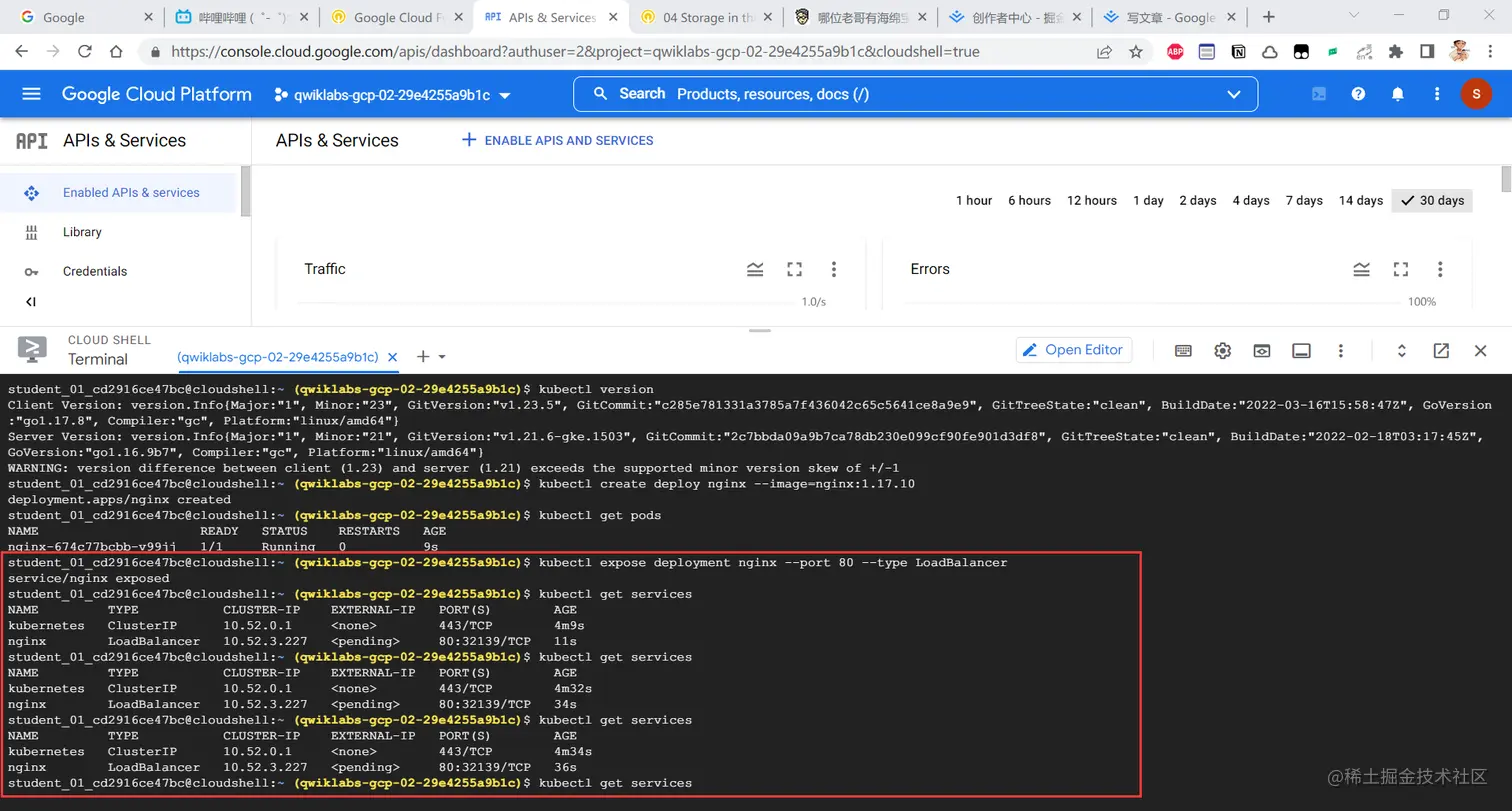
Task: Open the Cloud Shell three-dot more menu
Action: click(x=1340, y=350)
